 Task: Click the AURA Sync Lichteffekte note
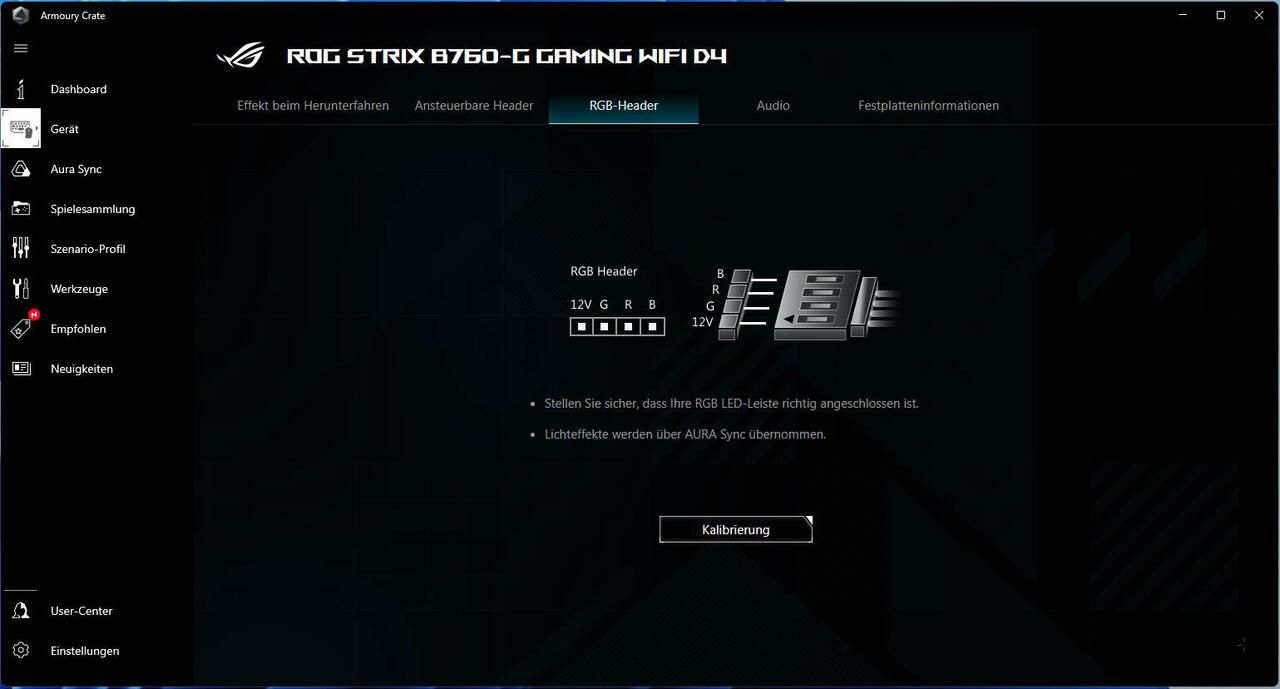(686, 434)
